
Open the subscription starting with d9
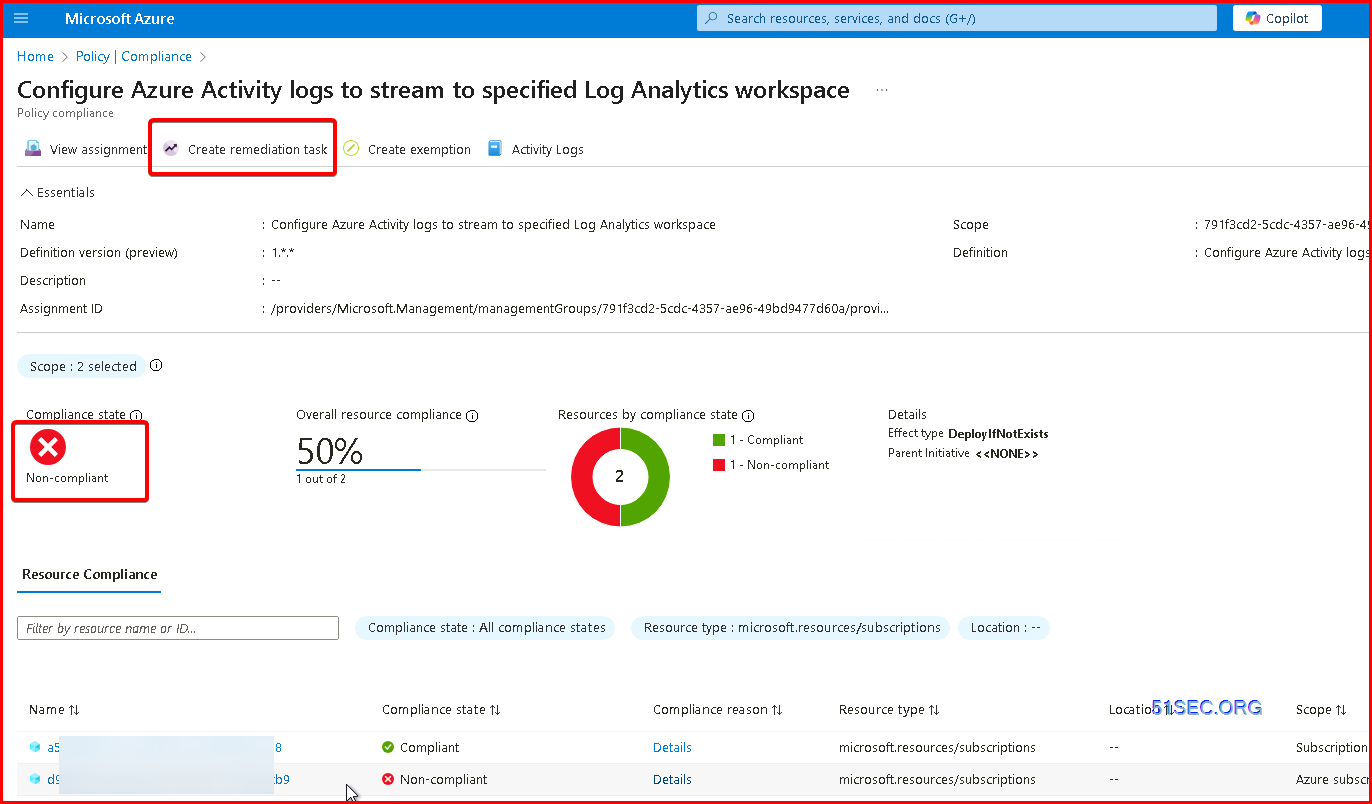click(168, 779)
